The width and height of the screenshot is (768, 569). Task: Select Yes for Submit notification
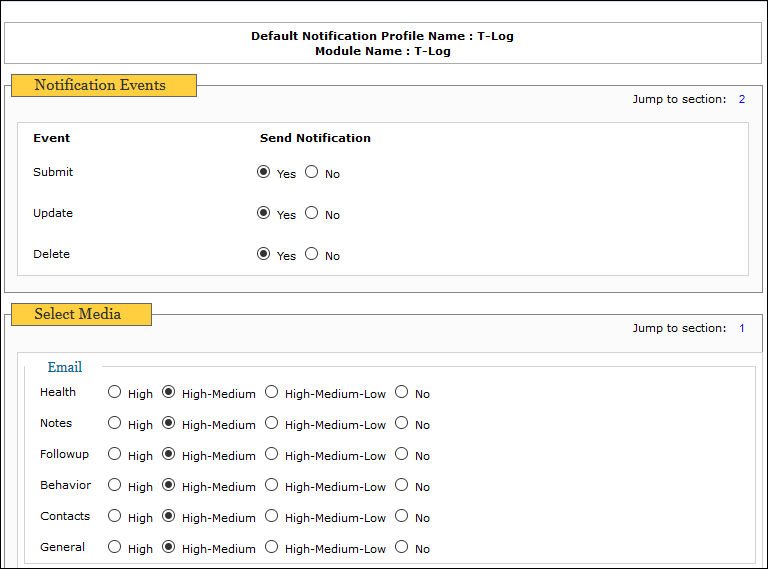[264, 172]
